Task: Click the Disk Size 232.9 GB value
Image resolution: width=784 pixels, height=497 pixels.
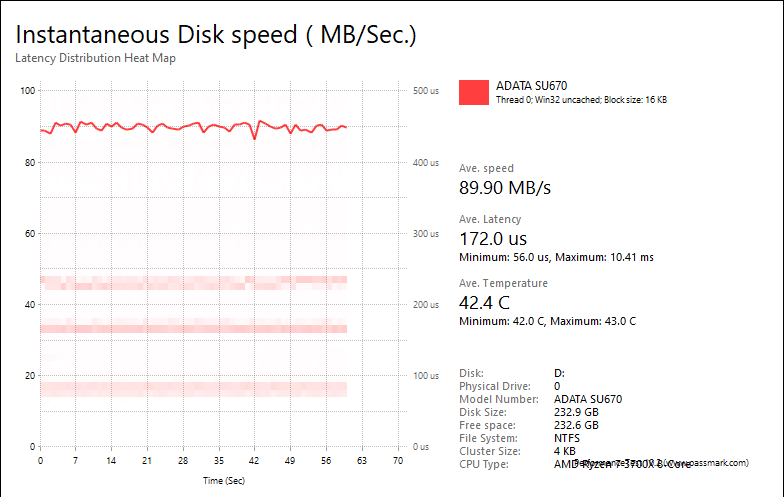Action: click(x=576, y=412)
